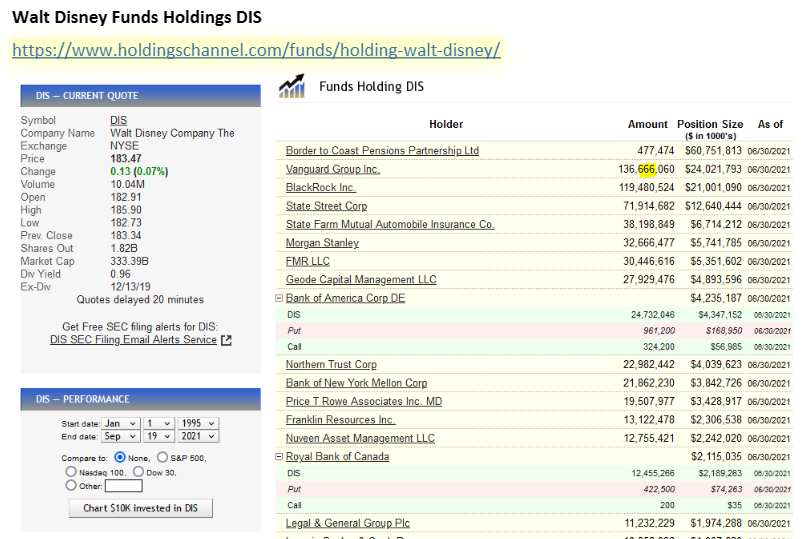The width and height of the screenshot is (812, 539).
Task: Click the As of column header
Action: click(x=770, y=124)
